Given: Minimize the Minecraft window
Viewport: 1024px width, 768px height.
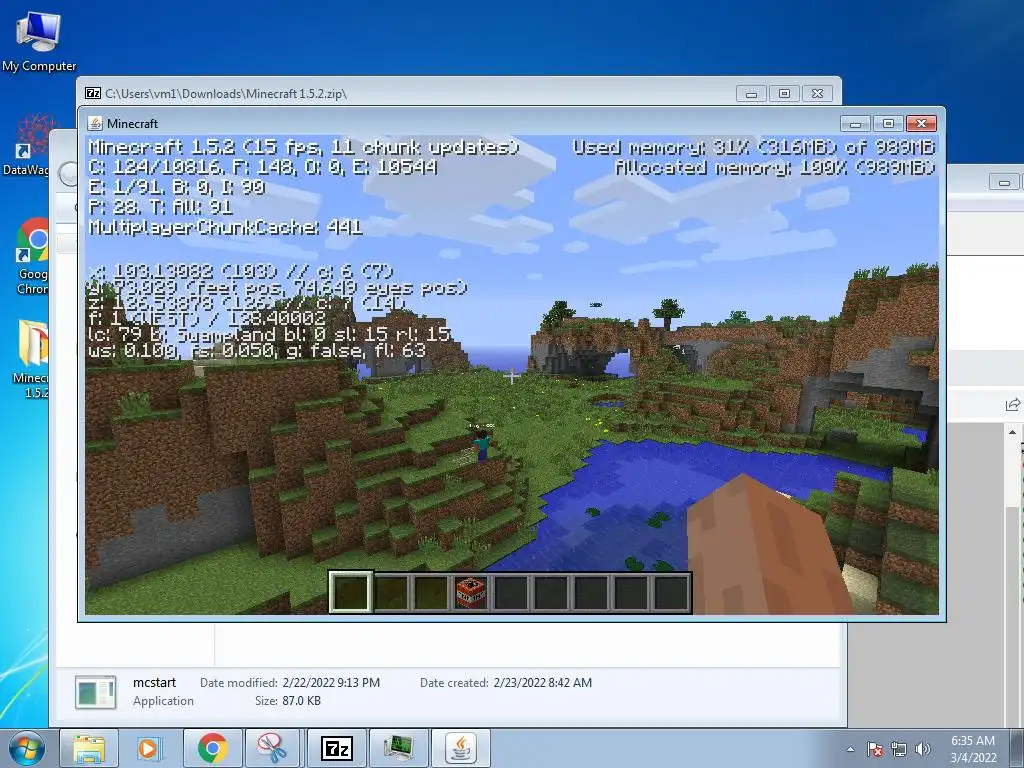Looking at the screenshot, I should pos(855,123).
